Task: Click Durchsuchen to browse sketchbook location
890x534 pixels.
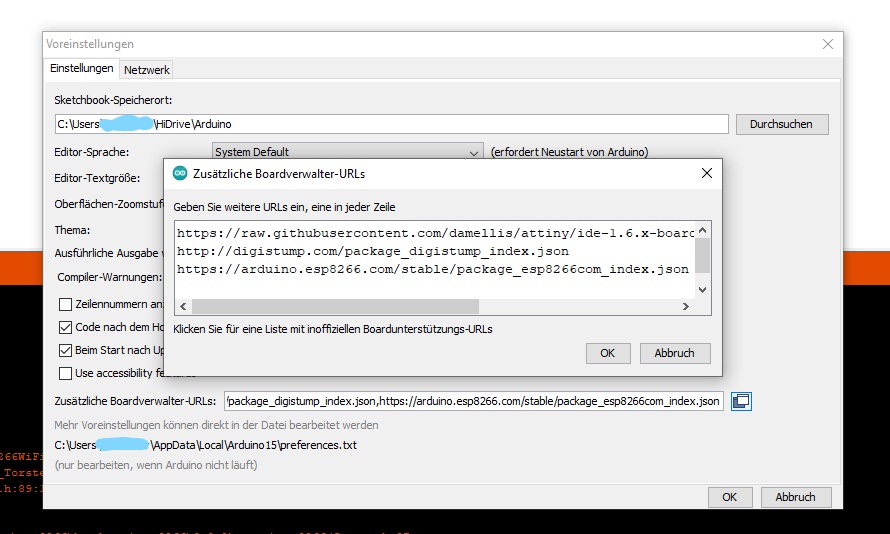Action: click(x=782, y=124)
